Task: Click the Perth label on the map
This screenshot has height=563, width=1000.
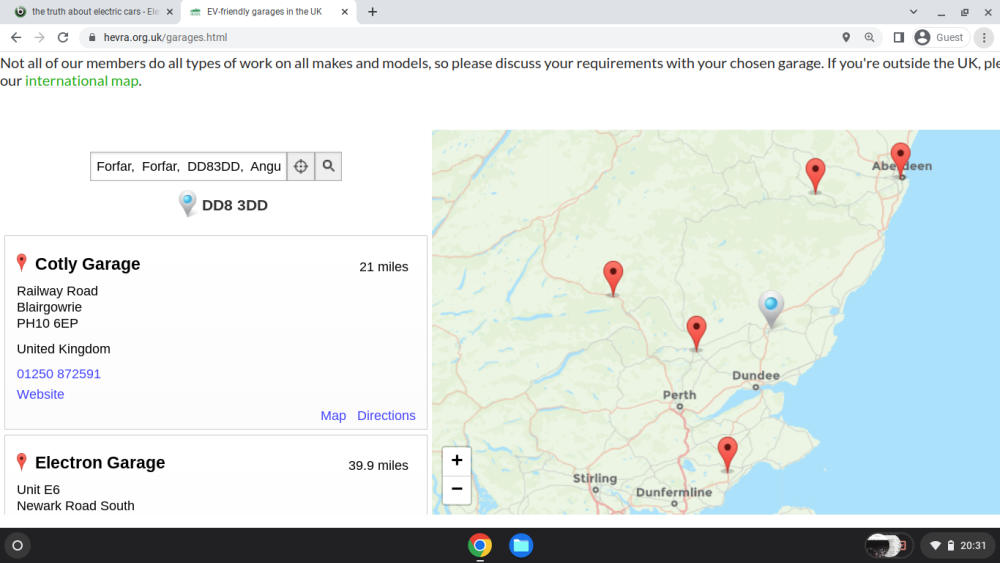Action: [x=679, y=395]
